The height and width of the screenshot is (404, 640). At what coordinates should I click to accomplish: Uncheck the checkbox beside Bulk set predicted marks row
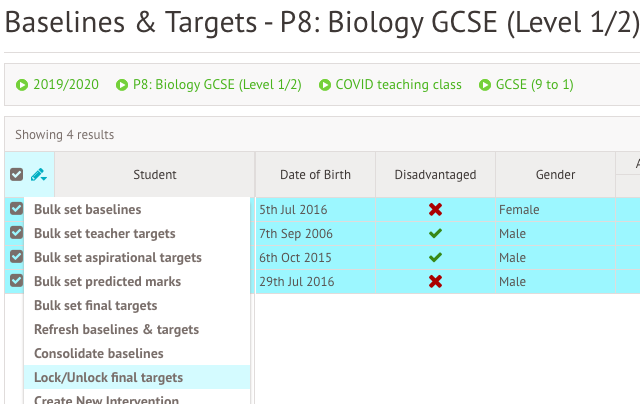(16, 281)
